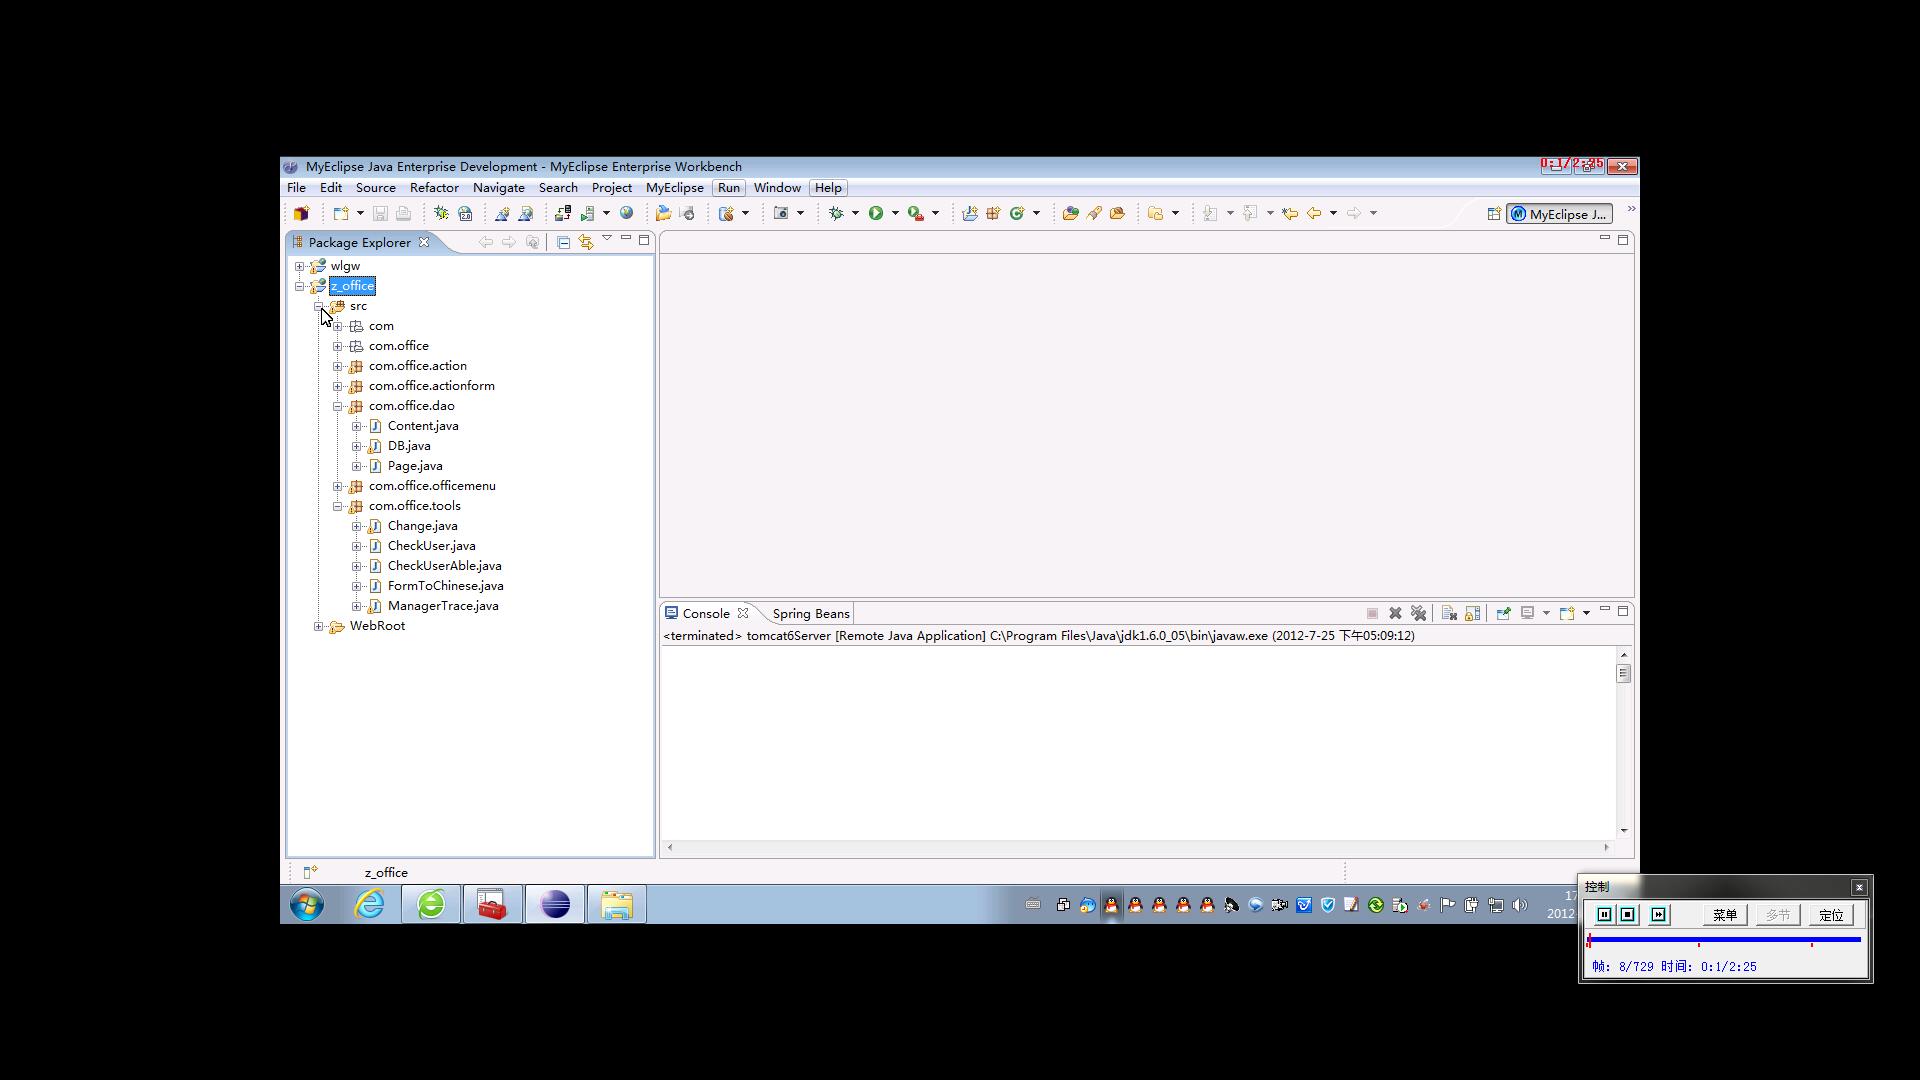The height and width of the screenshot is (1080, 1920).
Task: Open the Window menu
Action: 777,188
